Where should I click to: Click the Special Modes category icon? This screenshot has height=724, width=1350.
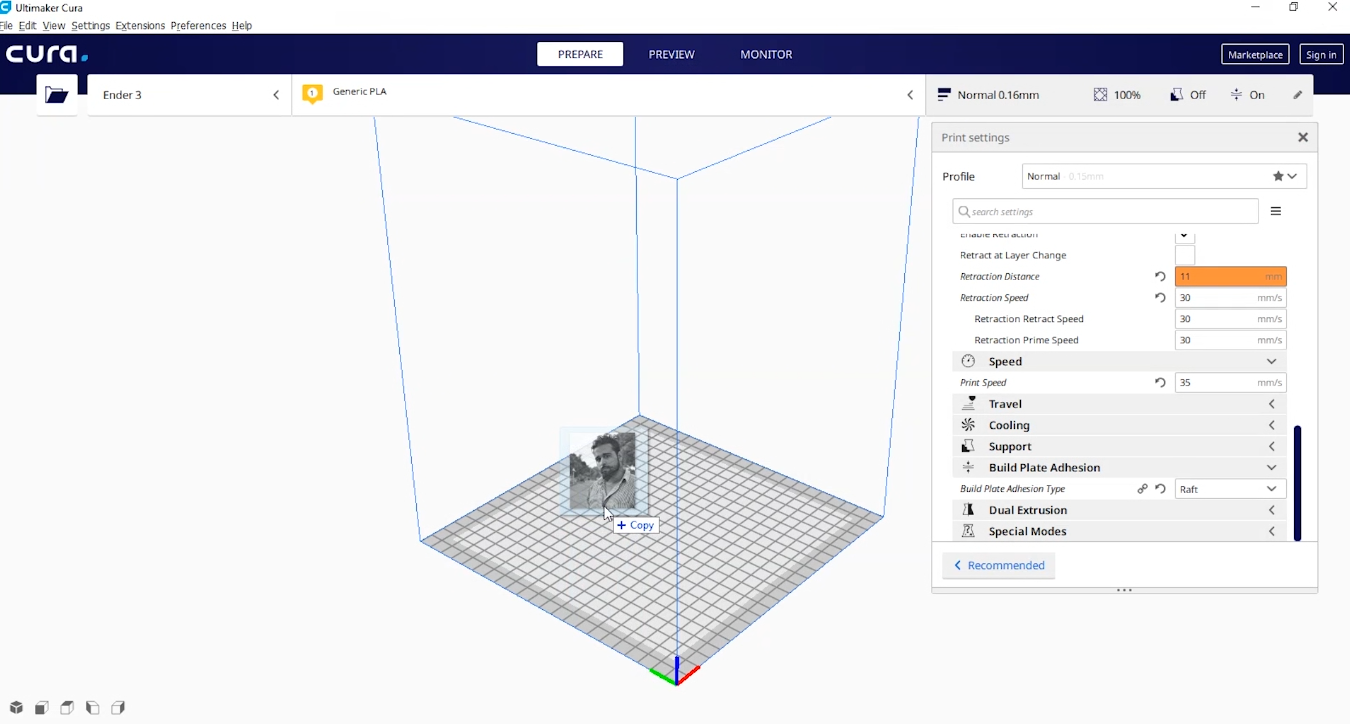968,531
